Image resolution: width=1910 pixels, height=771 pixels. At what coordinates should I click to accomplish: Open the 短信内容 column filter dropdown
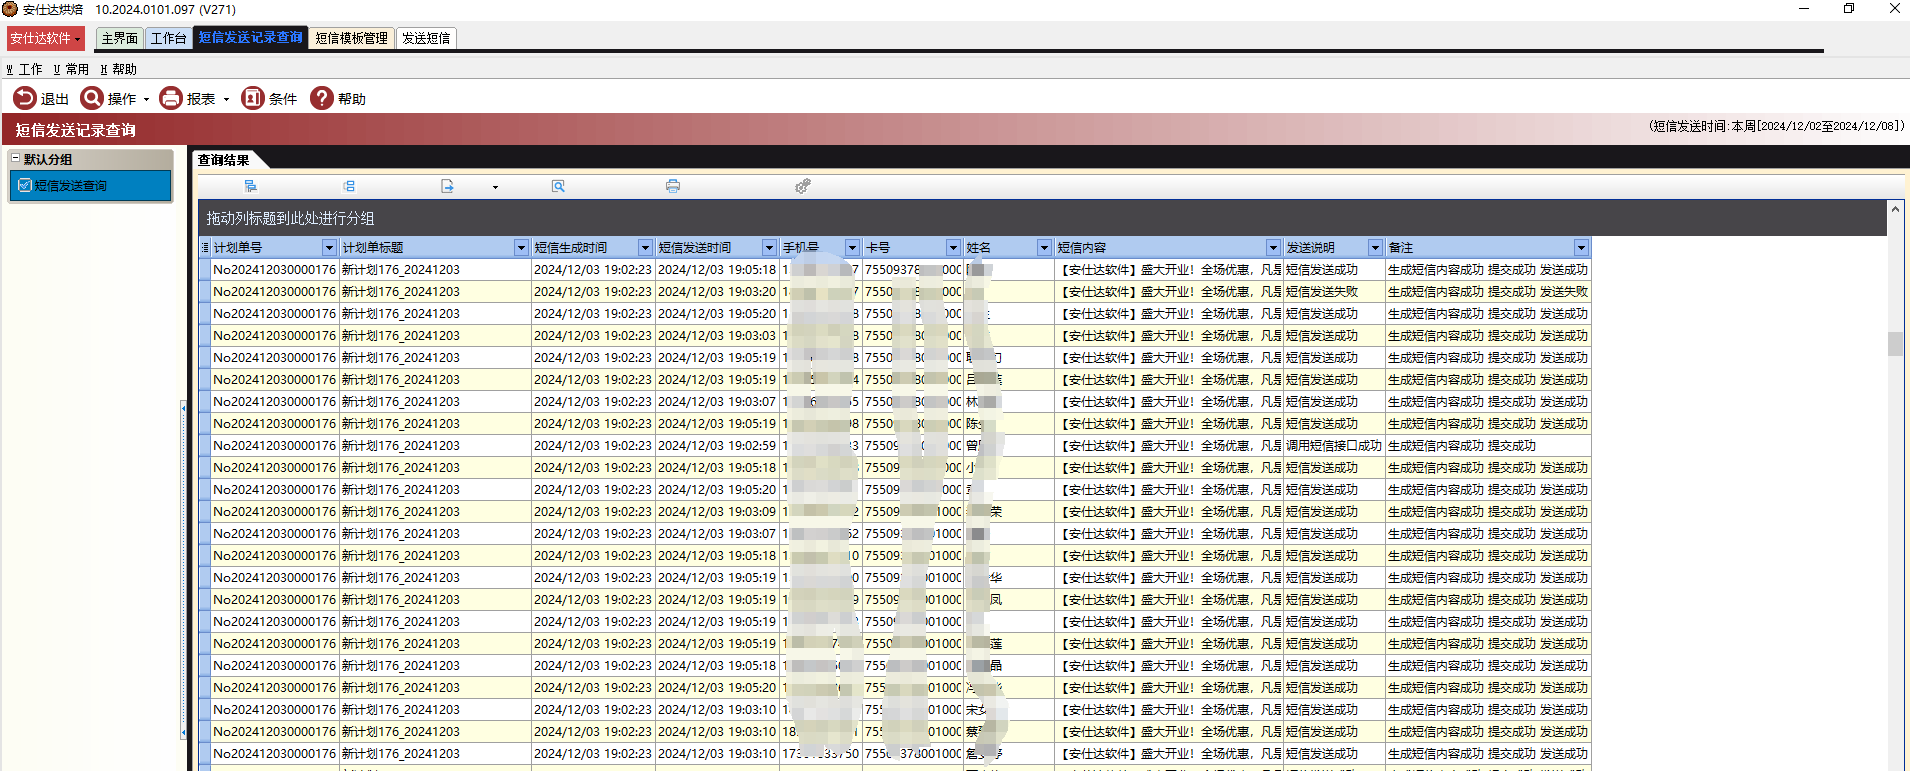(x=1273, y=247)
